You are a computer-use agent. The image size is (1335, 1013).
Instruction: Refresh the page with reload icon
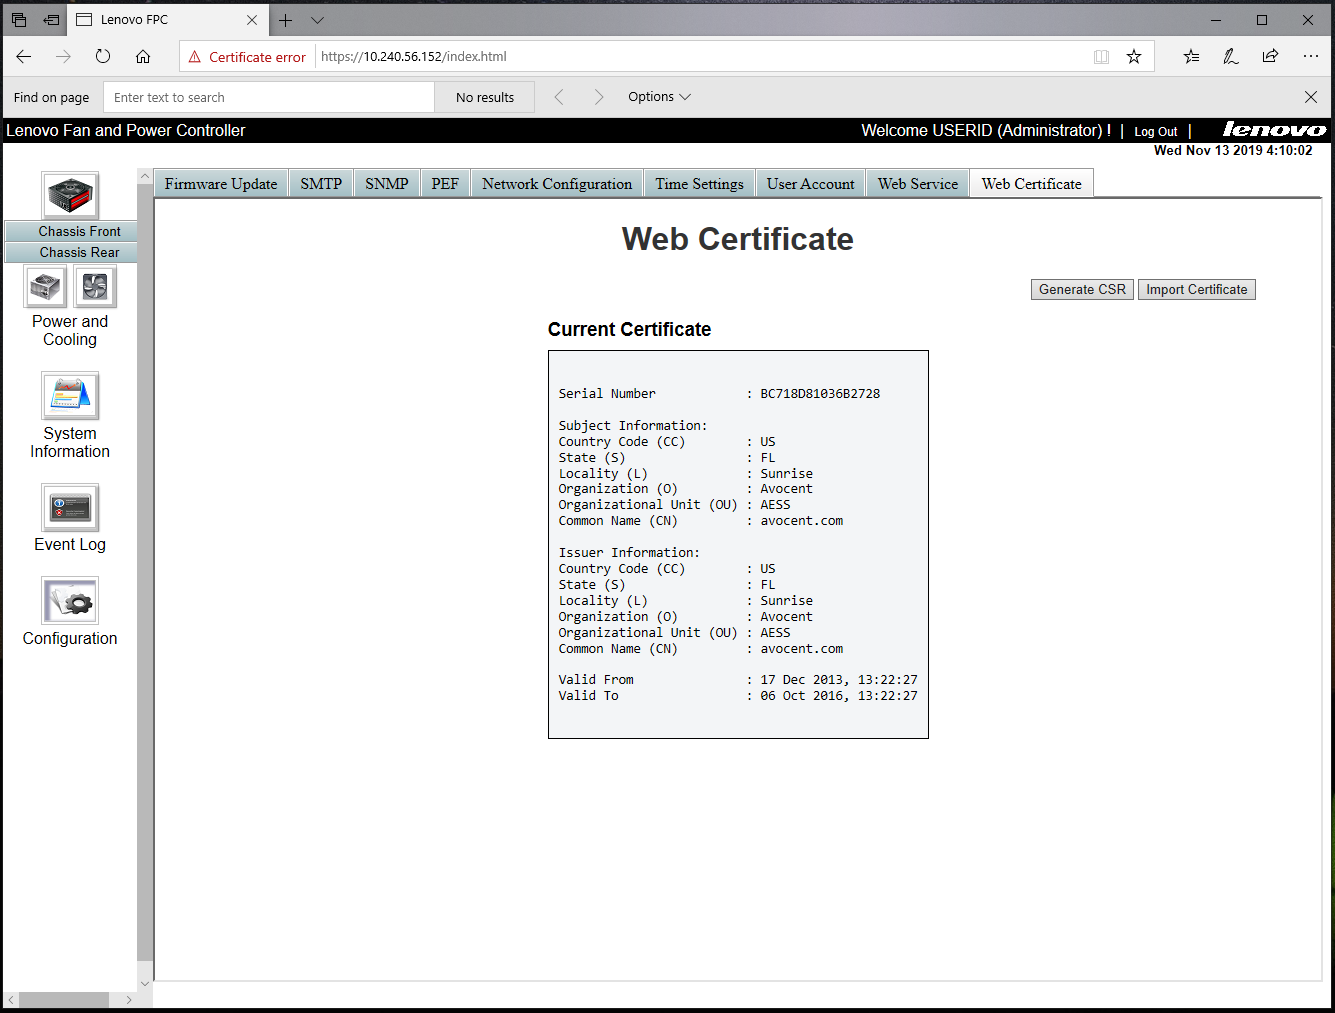point(103,57)
